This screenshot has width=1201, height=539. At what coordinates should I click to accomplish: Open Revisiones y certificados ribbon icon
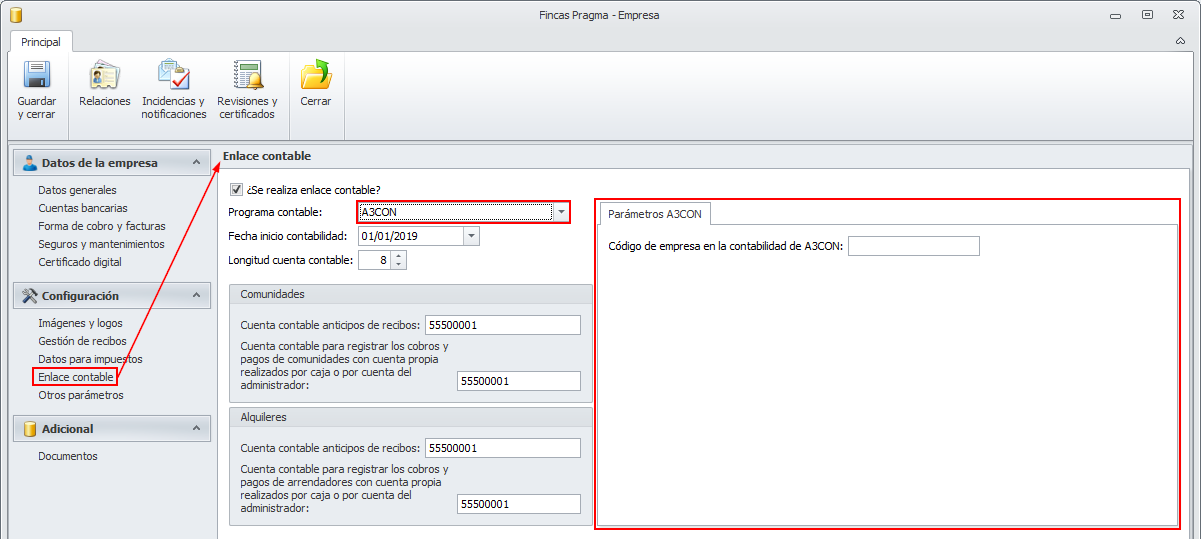[247, 75]
